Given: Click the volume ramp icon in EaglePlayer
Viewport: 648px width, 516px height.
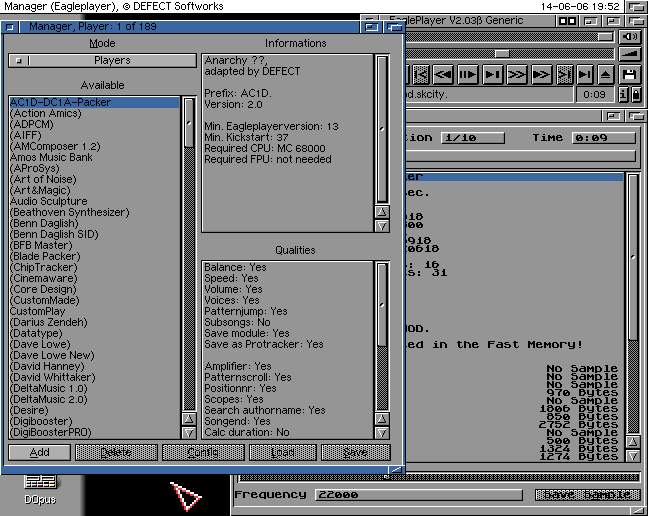Looking at the screenshot, I should pos(629,54).
